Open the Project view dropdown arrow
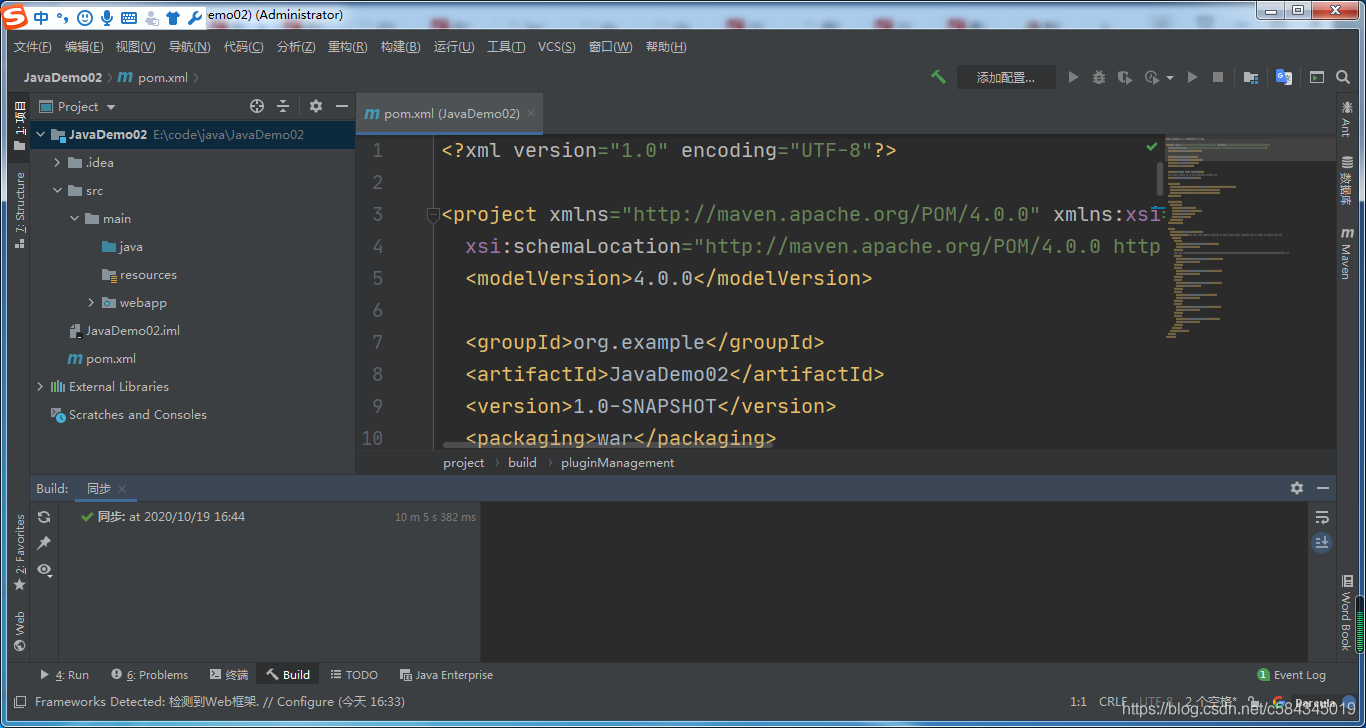1366x728 pixels. 111,107
